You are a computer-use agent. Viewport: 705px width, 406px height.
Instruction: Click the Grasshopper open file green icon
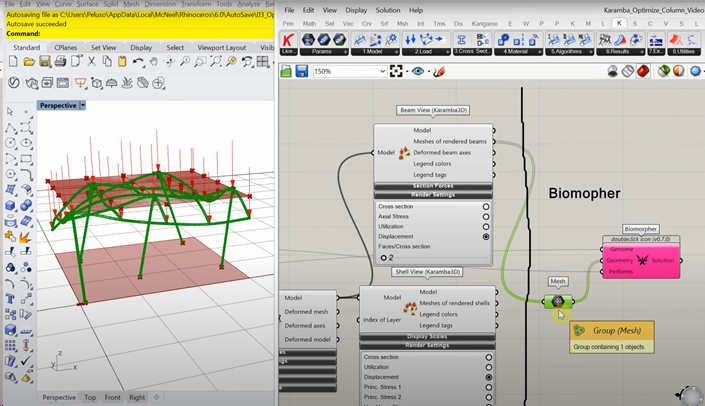[286, 71]
